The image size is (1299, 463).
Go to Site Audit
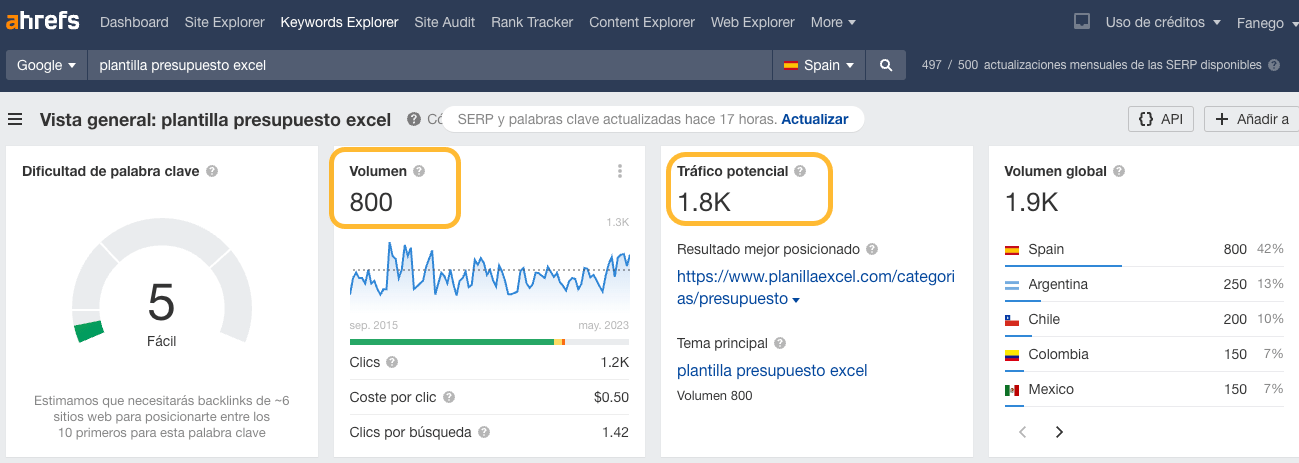click(x=444, y=22)
